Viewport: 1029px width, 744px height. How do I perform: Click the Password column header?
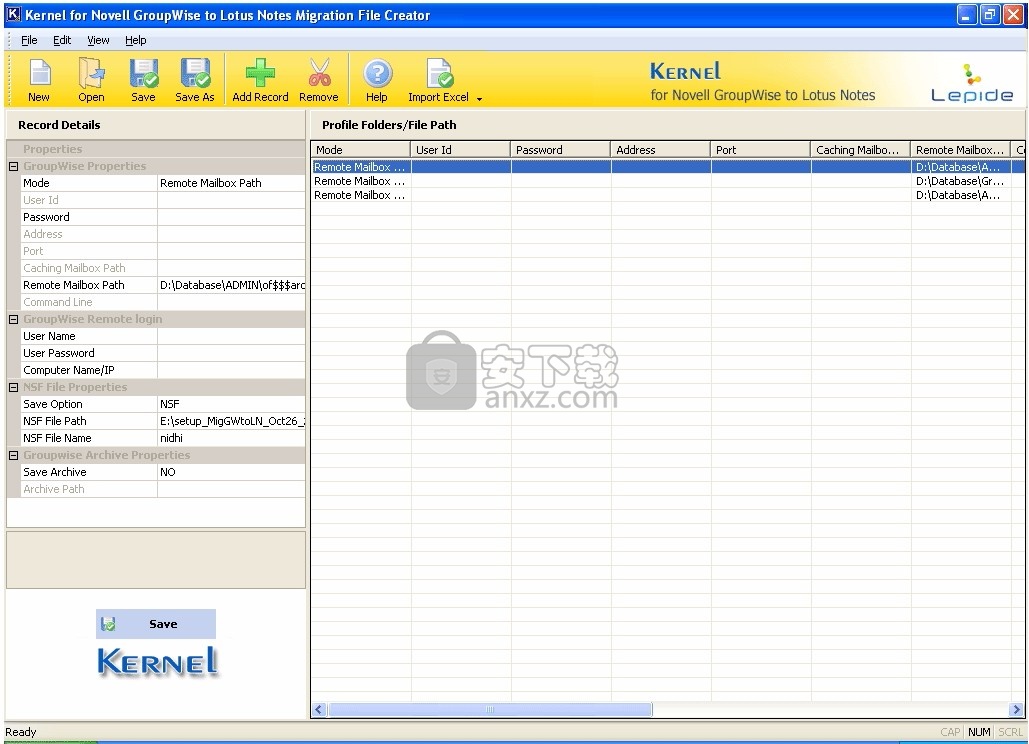click(560, 150)
